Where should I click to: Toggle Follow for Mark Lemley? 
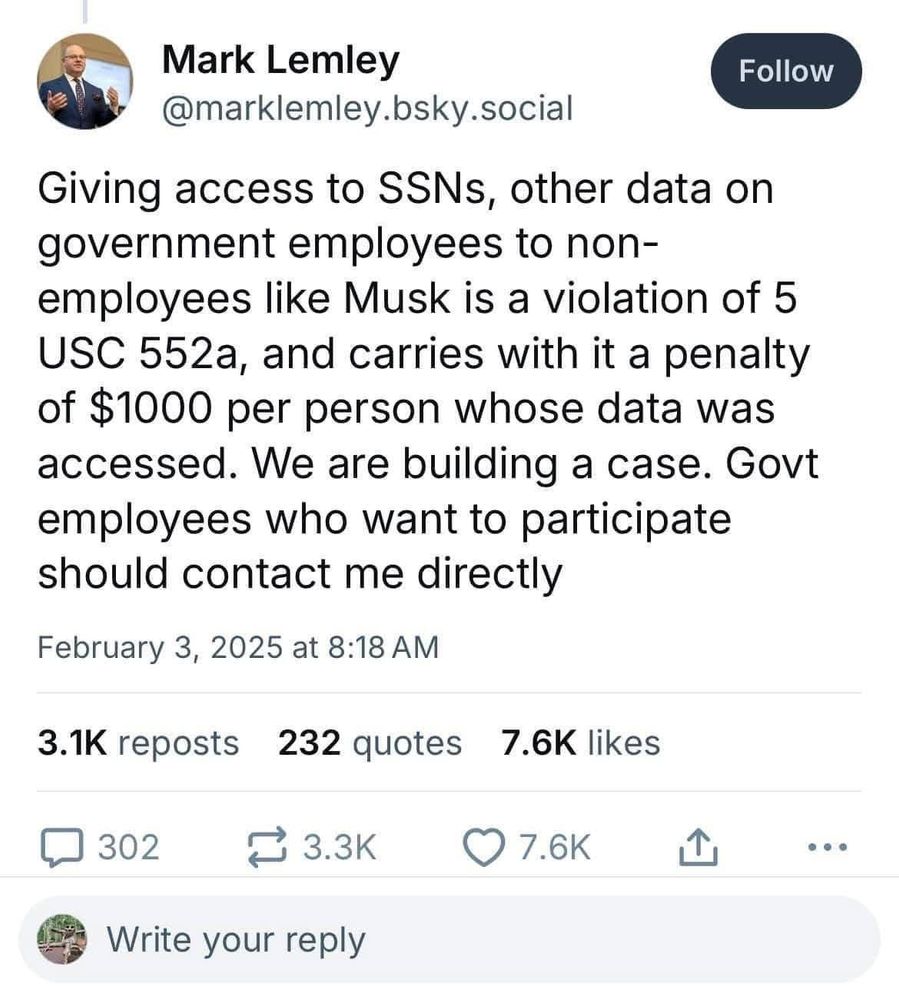coord(786,70)
